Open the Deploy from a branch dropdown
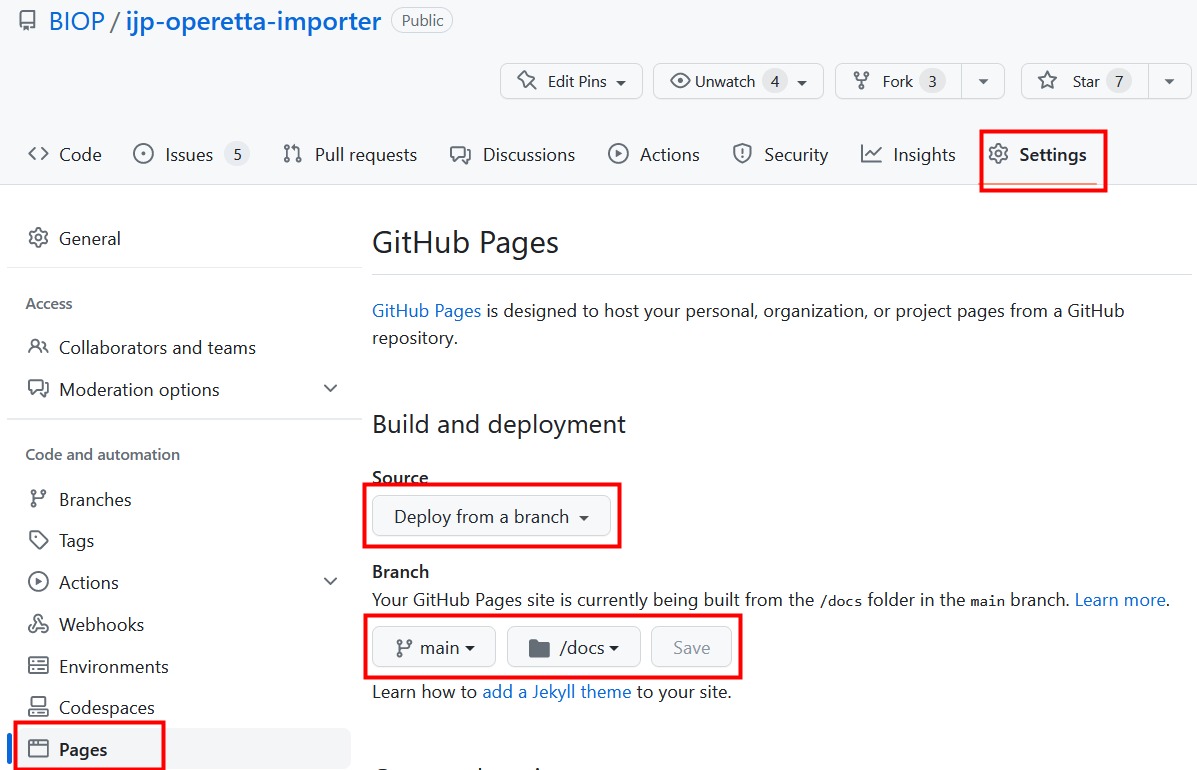Image resolution: width=1197 pixels, height=770 pixels. coord(492,517)
